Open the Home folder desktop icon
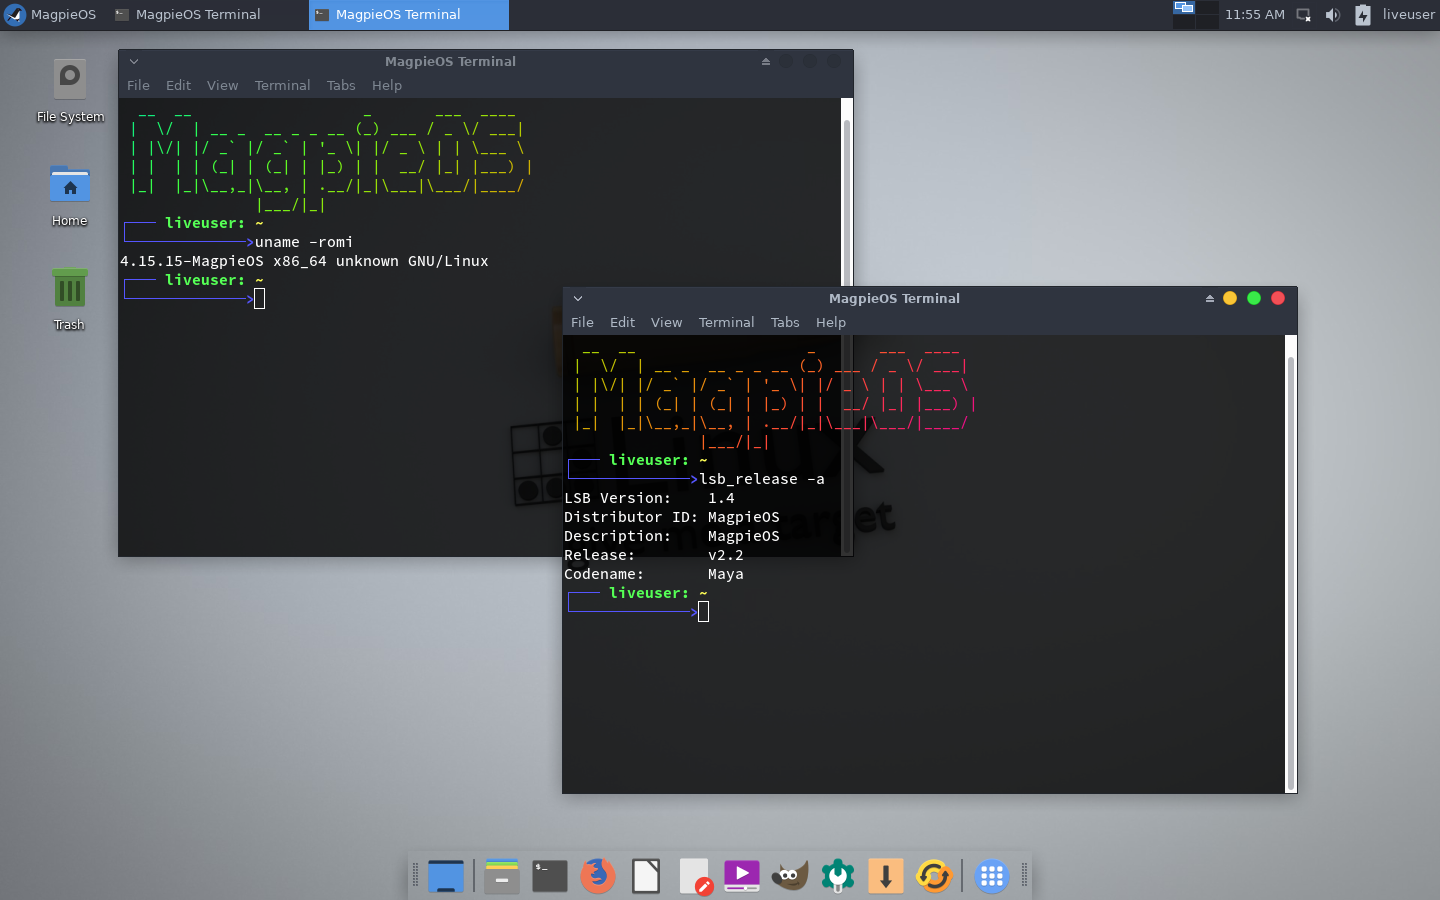 tap(69, 196)
